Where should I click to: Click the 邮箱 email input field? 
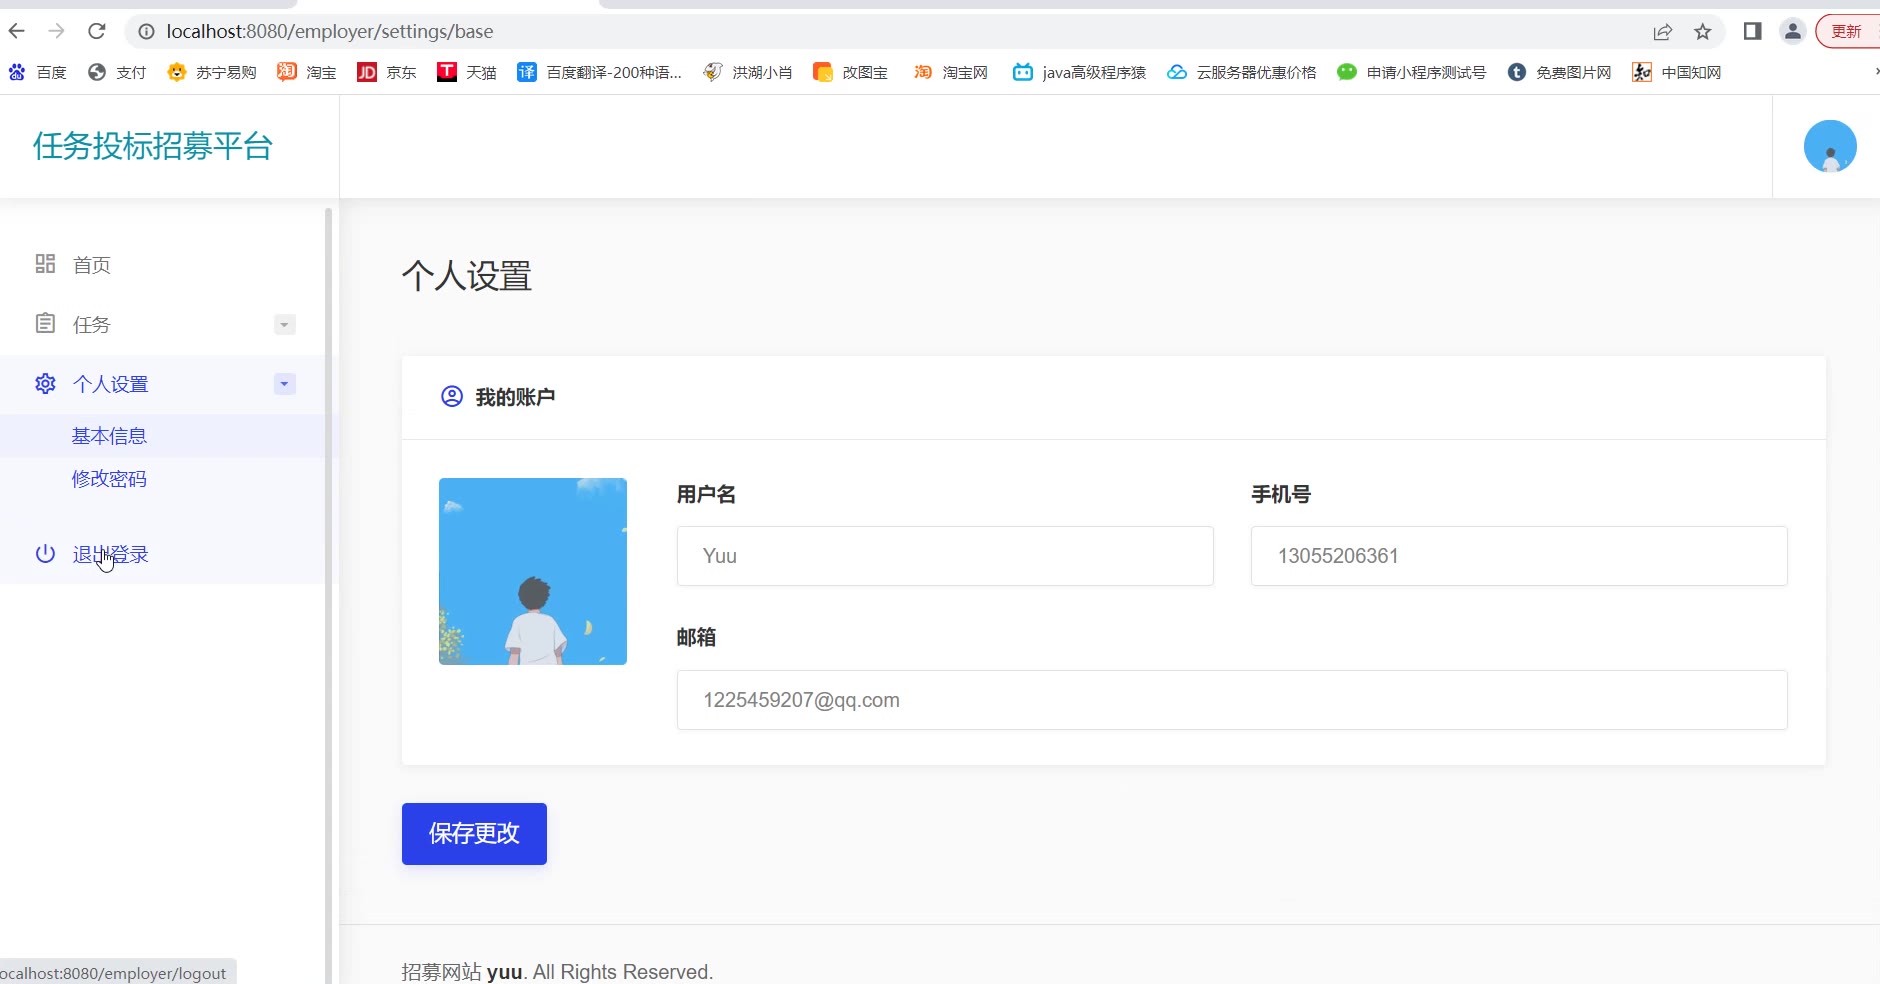[x=1231, y=700]
